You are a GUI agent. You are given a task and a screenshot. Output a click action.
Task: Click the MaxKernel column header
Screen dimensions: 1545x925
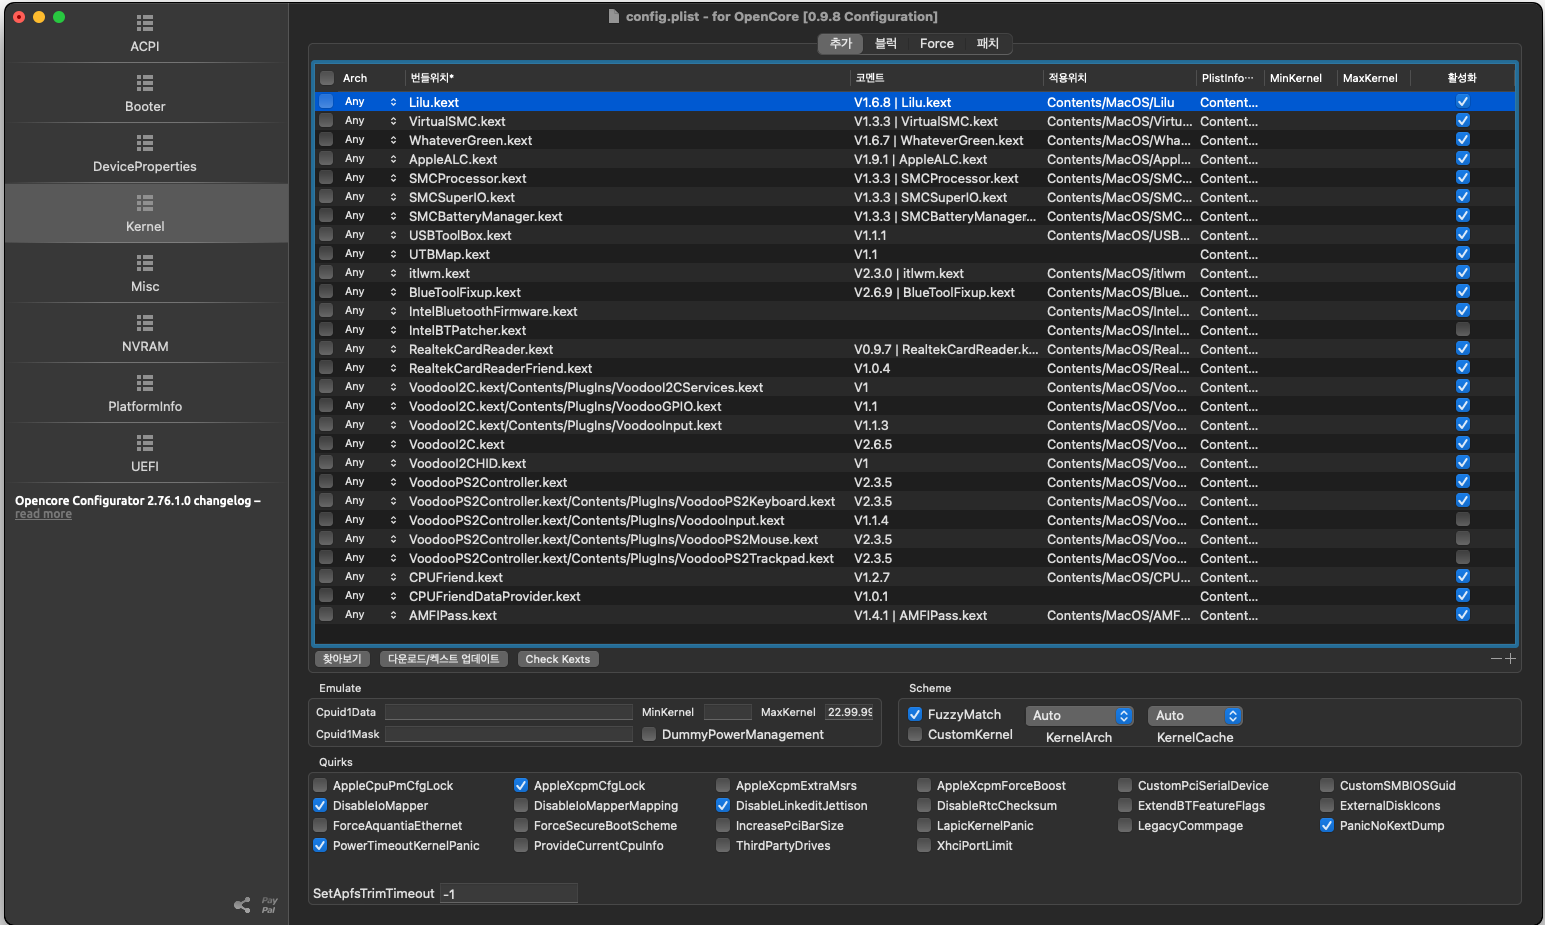1370,78
